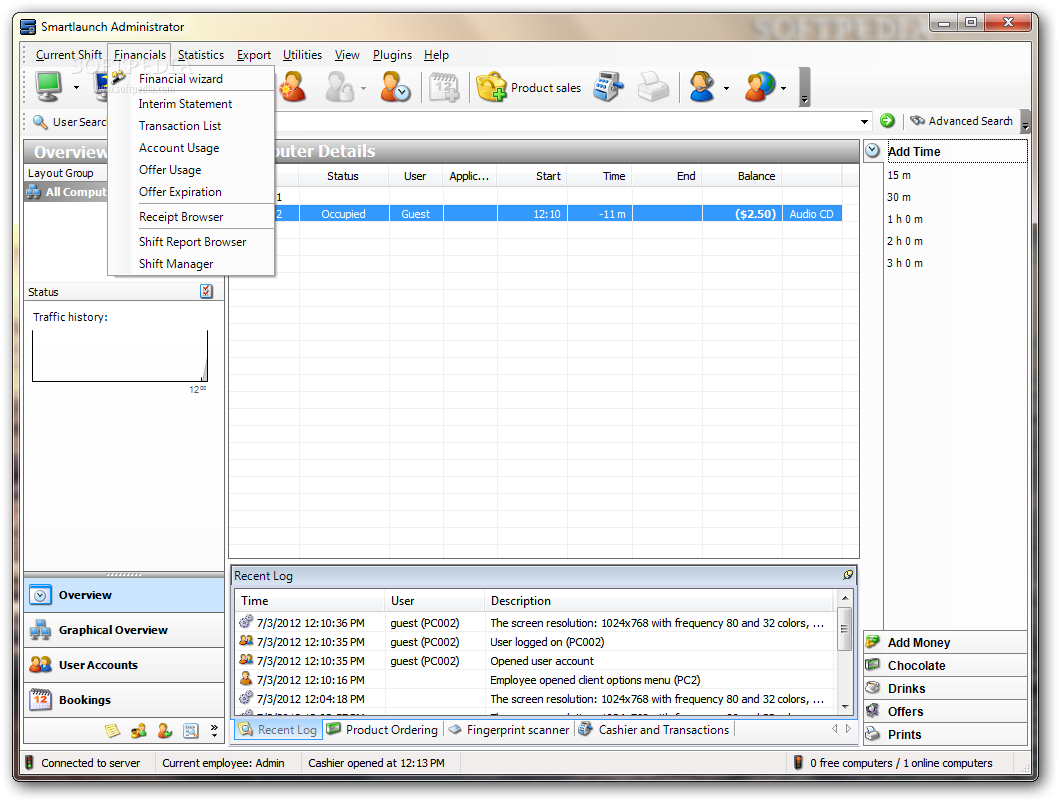Viewport: 1059px width, 802px height.
Task: Open dropdown arrow beside headset employee icon
Action: (x=727, y=89)
